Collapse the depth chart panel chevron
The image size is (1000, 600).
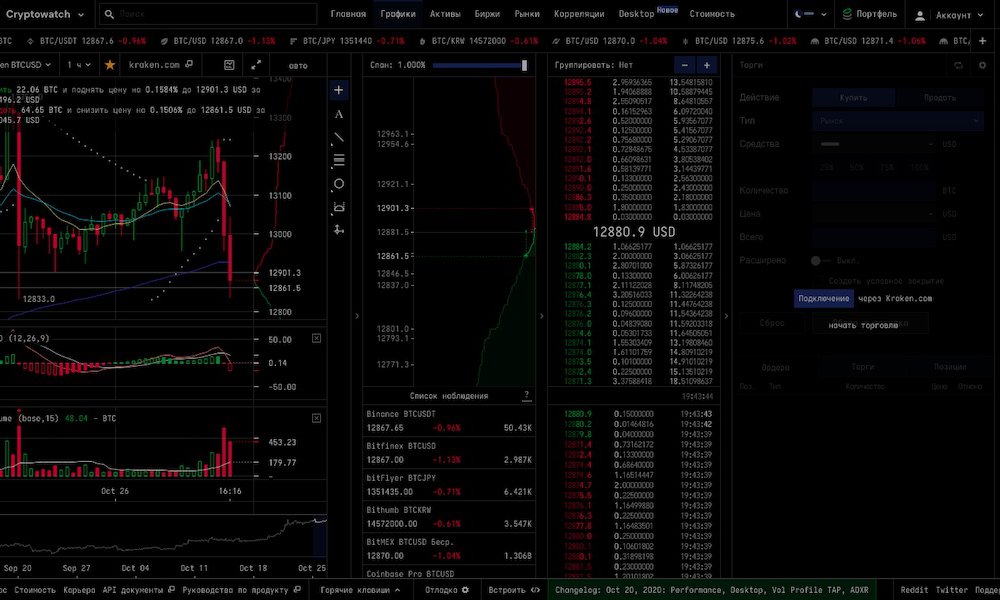(x=541, y=316)
